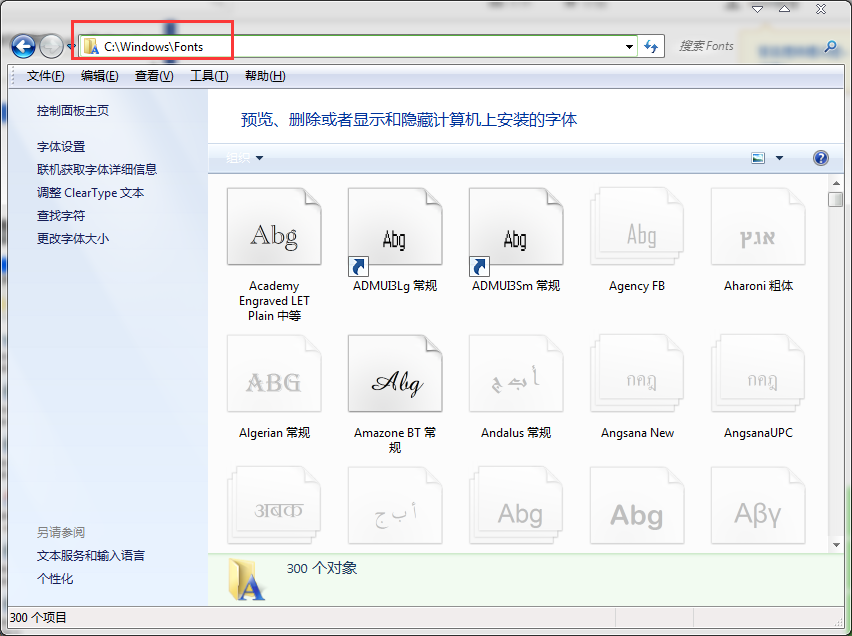The height and width of the screenshot is (636, 852).
Task: Open the view options dropdown arrow
Action: [x=779, y=158]
